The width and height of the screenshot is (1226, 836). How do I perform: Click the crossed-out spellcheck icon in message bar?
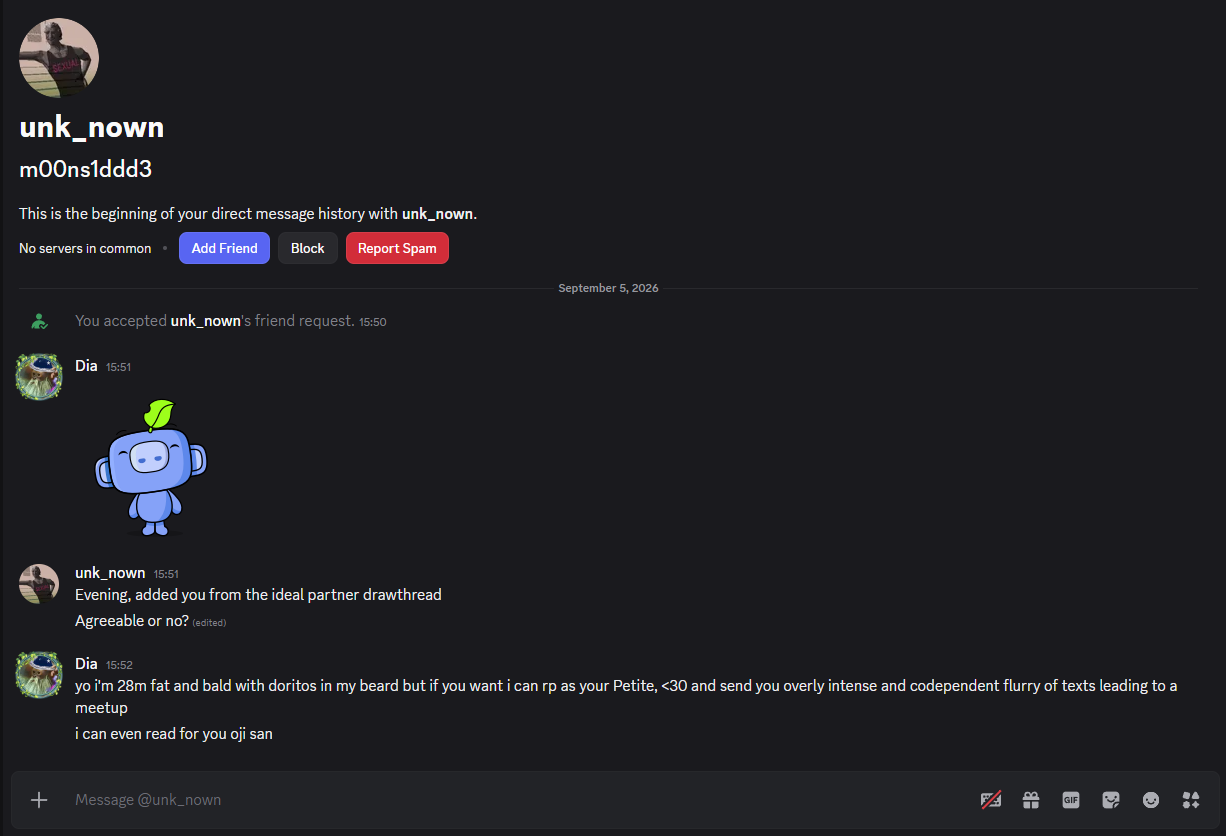(x=991, y=799)
